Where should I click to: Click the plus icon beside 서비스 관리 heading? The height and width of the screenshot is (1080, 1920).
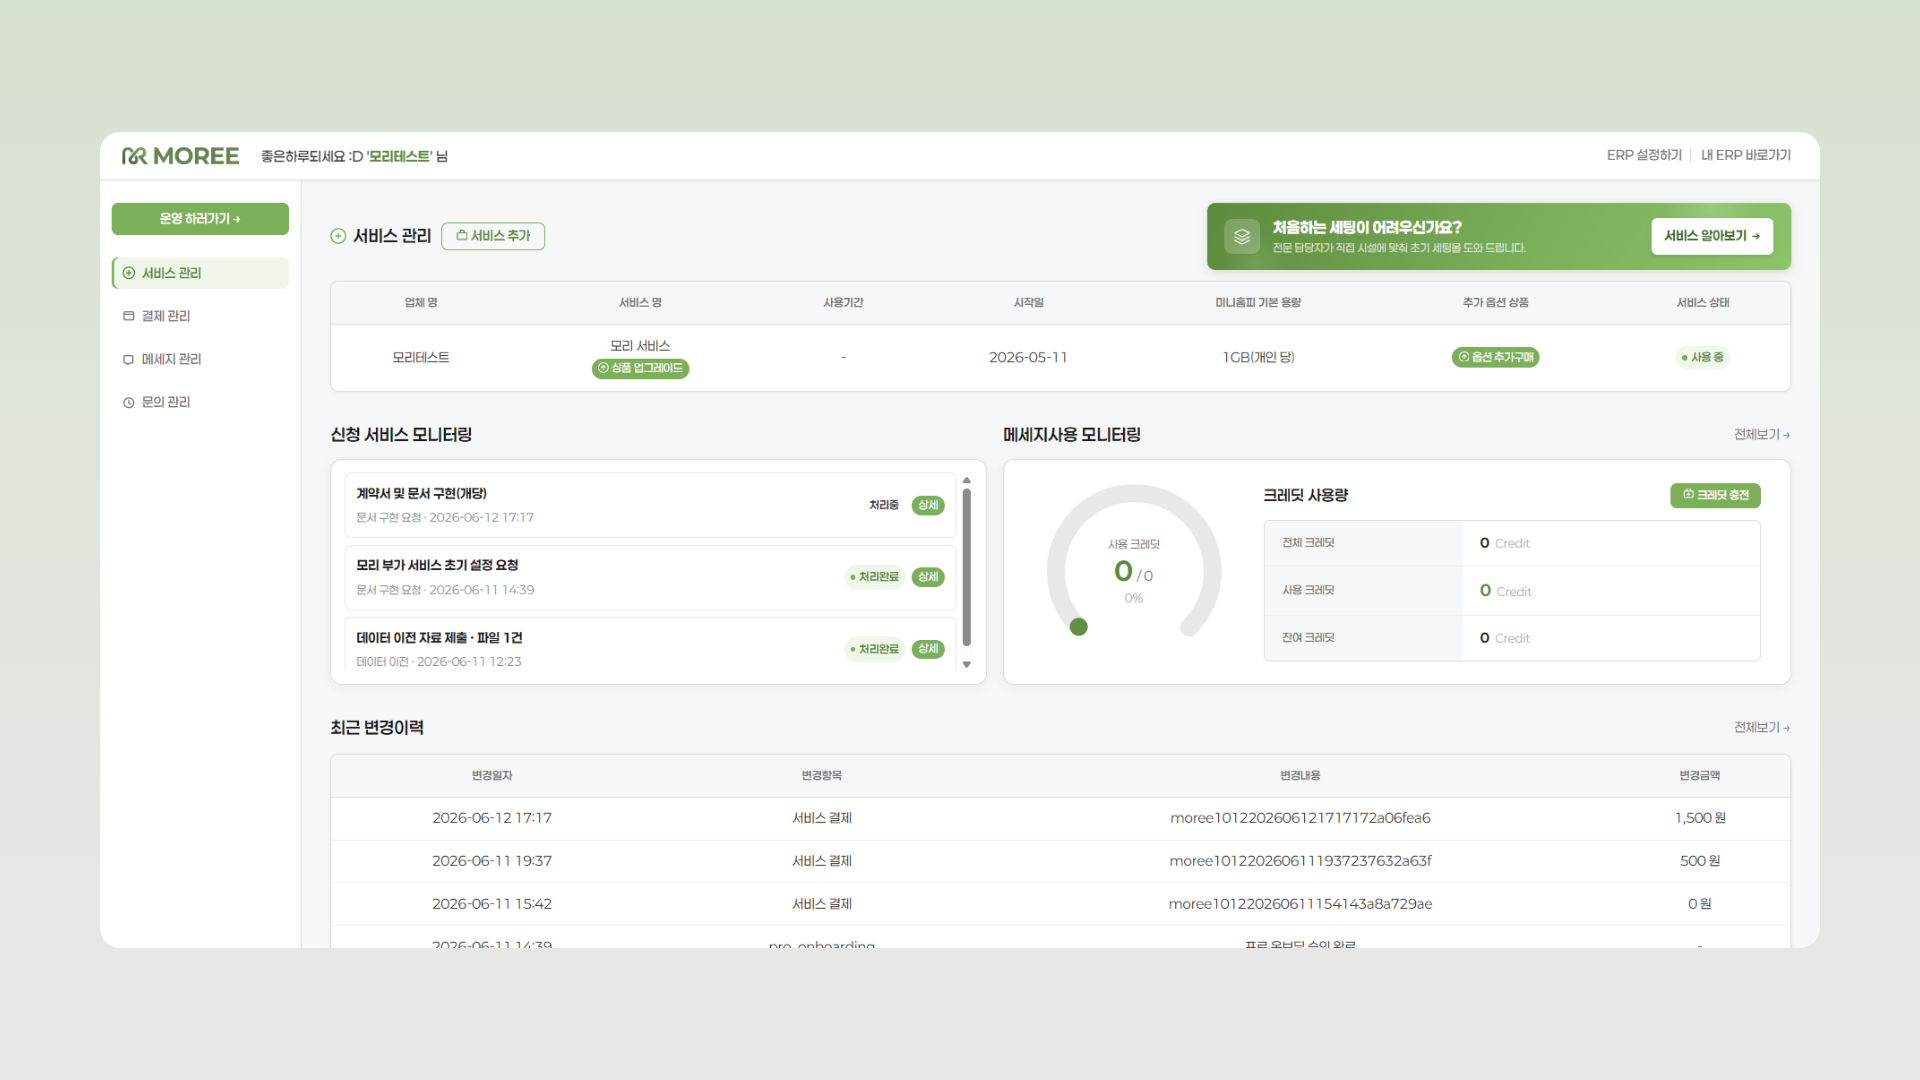(338, 236)
